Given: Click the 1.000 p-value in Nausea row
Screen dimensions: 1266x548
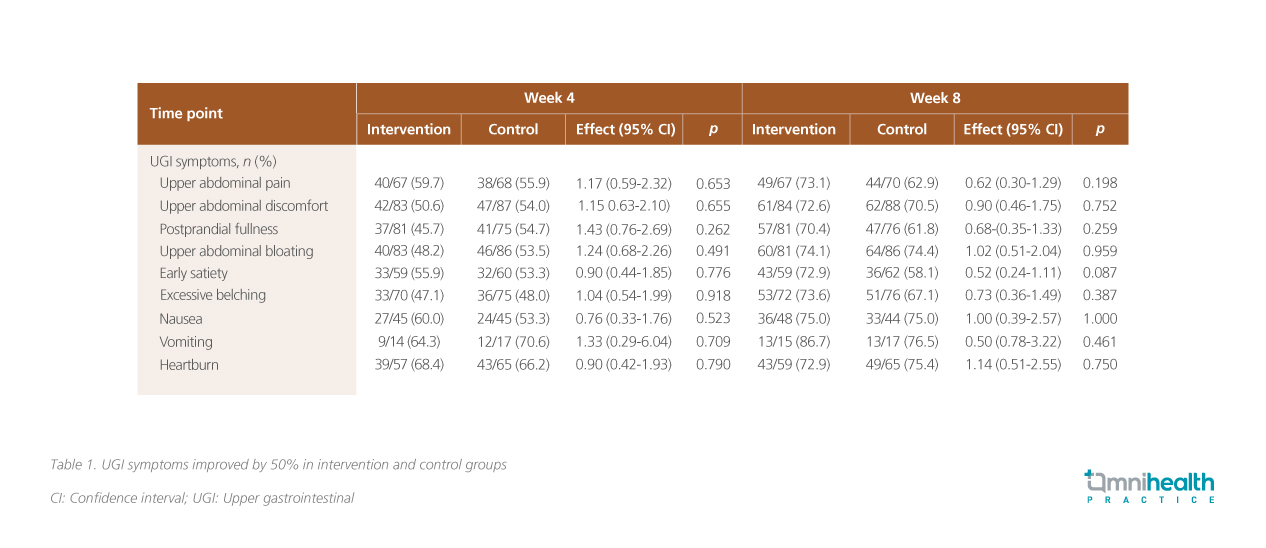Looking at the screenshot, I should [1099, 319].
